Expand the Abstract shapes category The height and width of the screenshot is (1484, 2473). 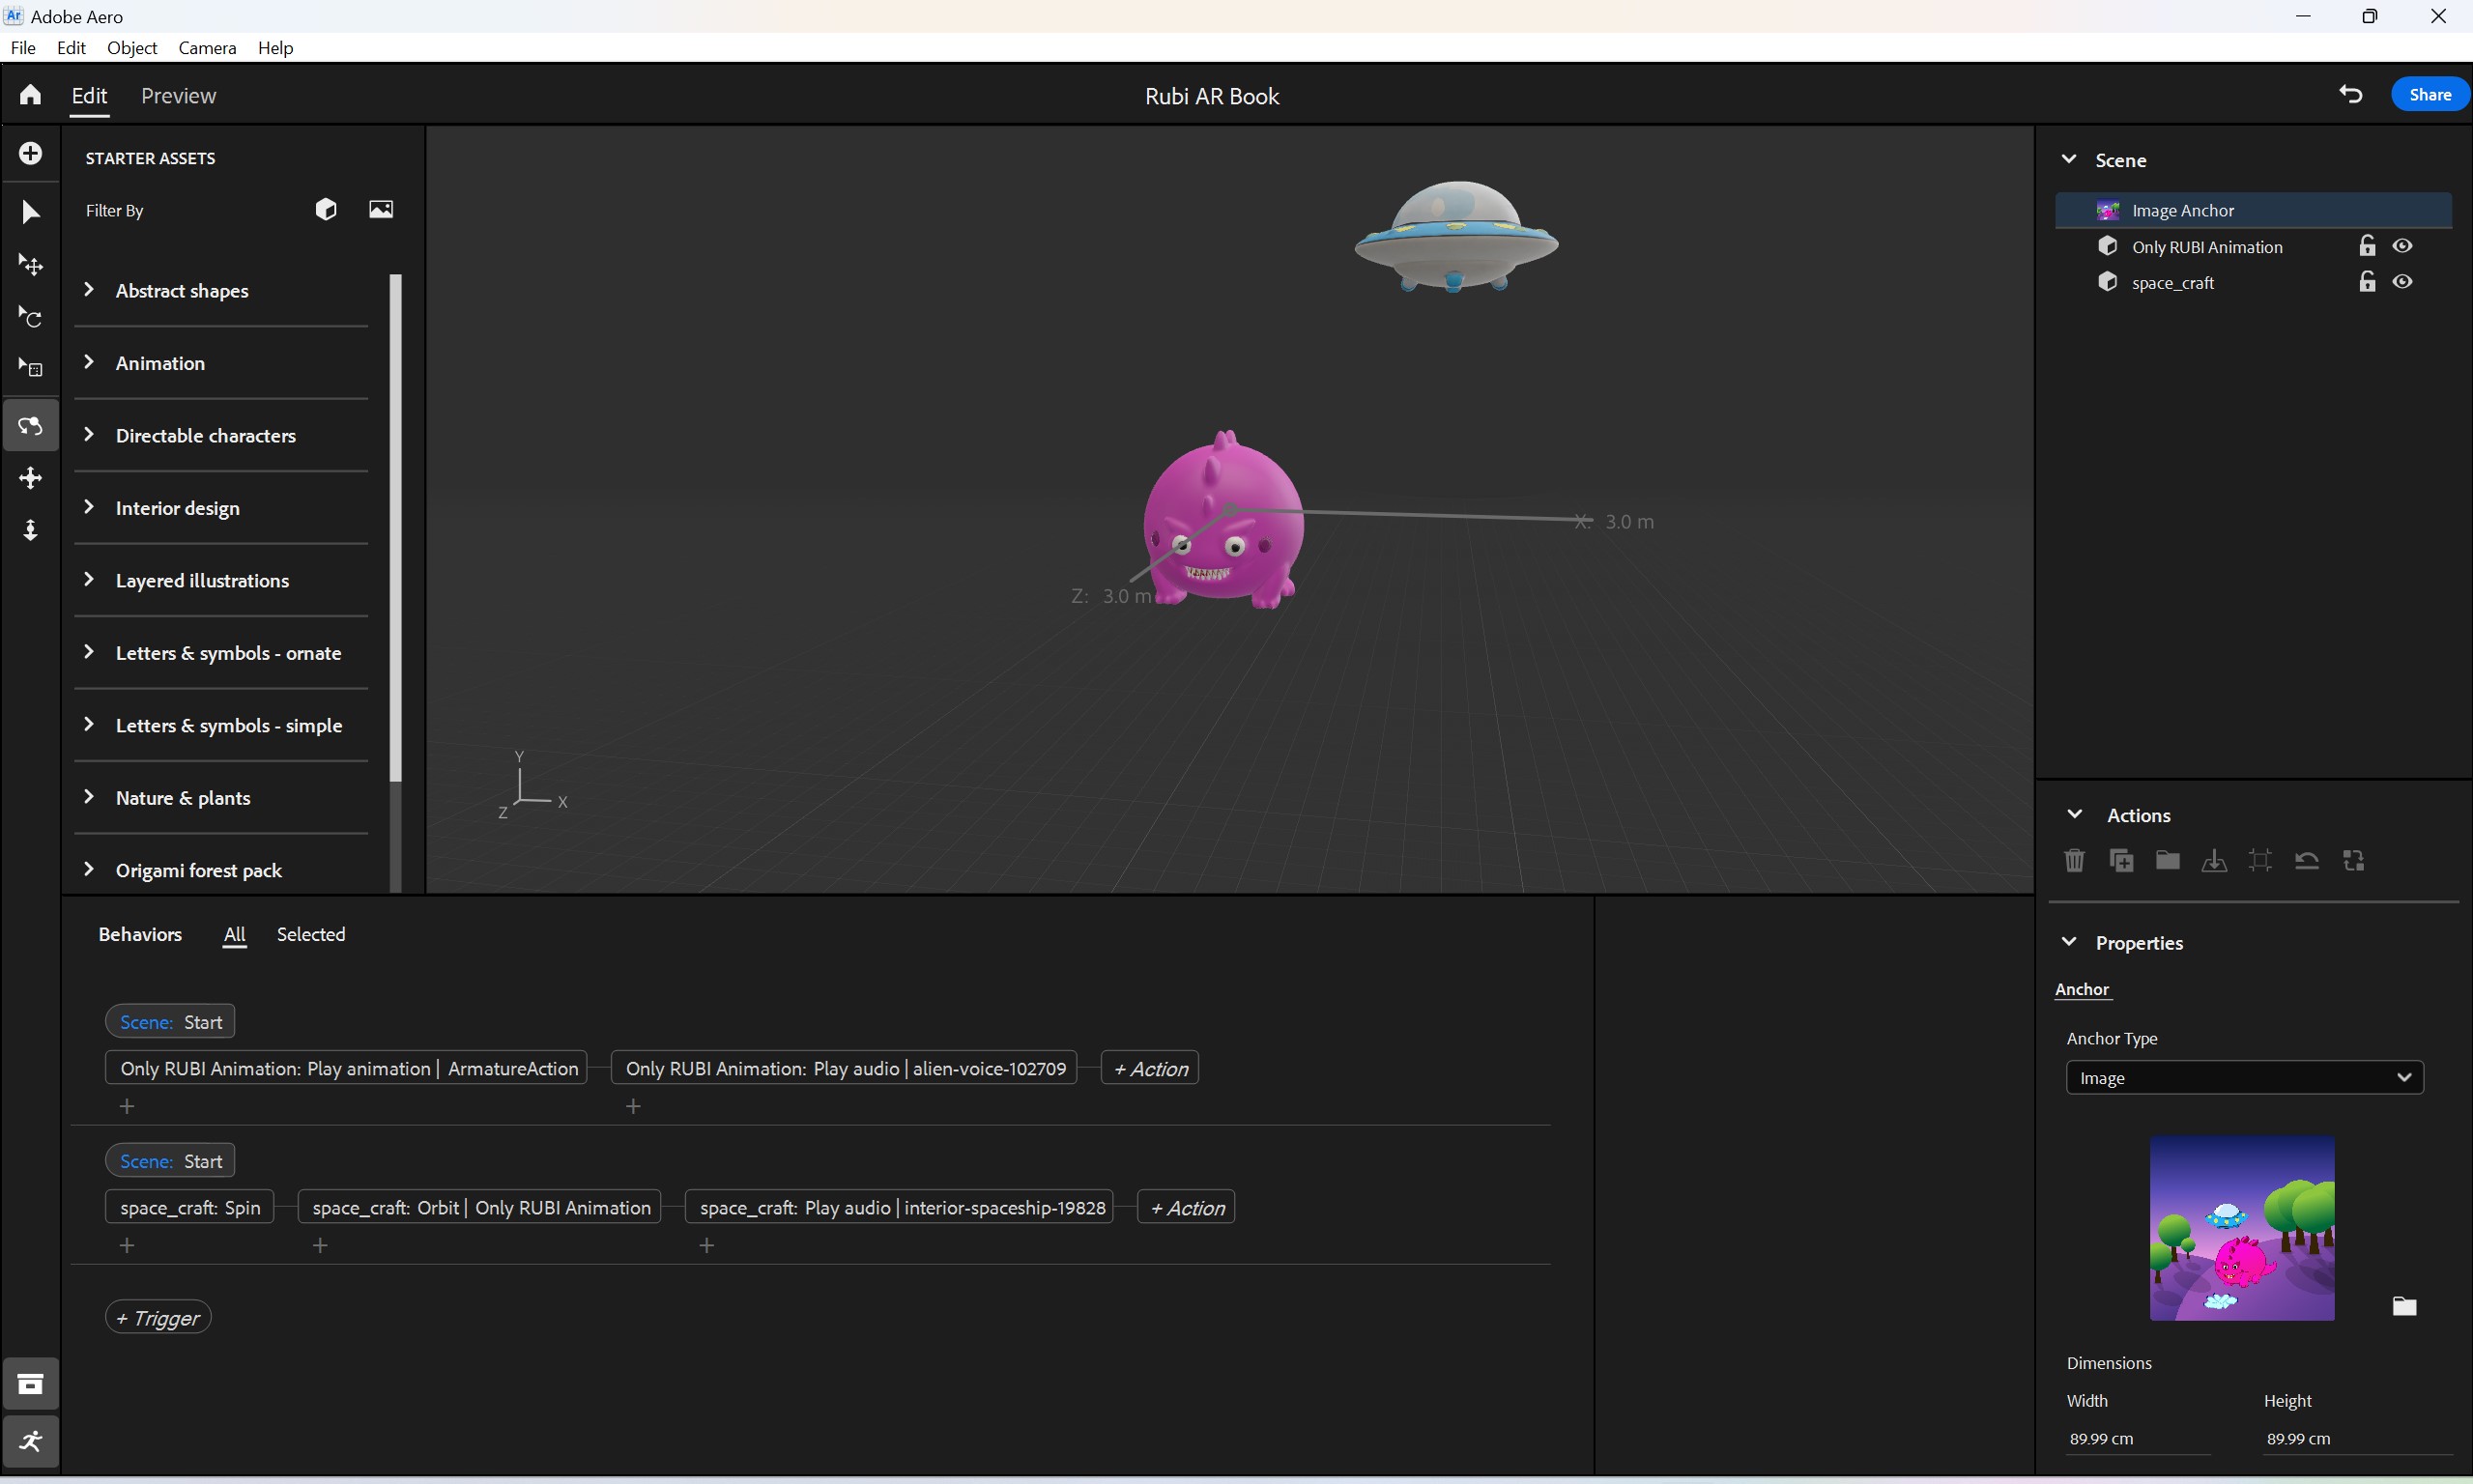90,290
